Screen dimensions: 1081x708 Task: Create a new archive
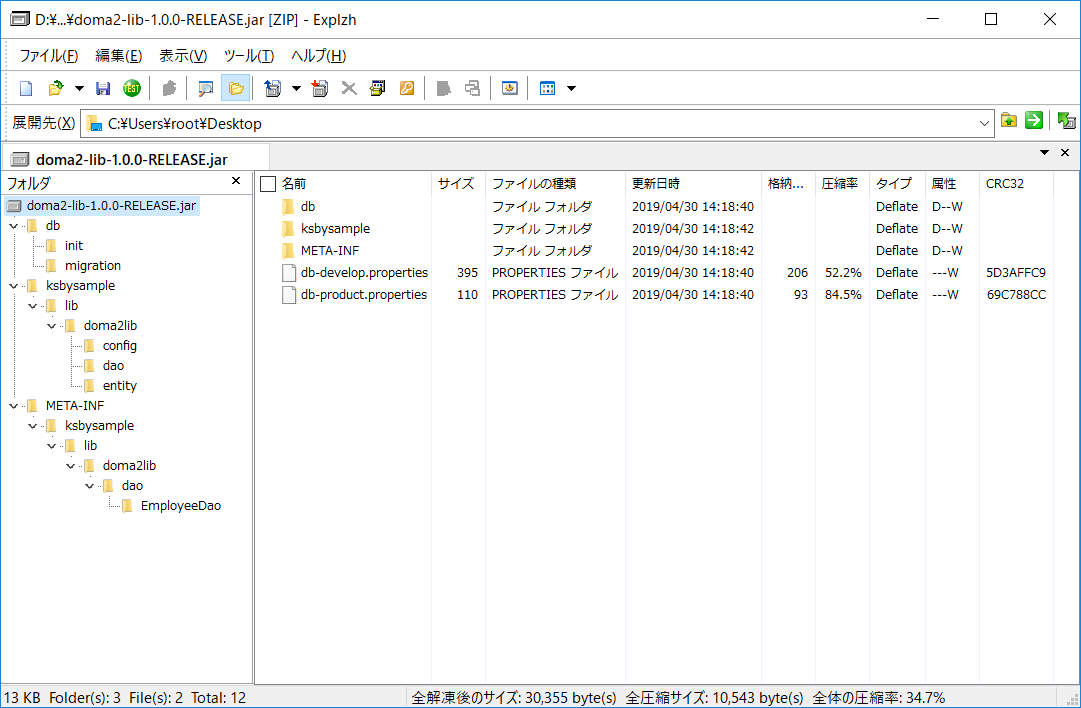26,88
